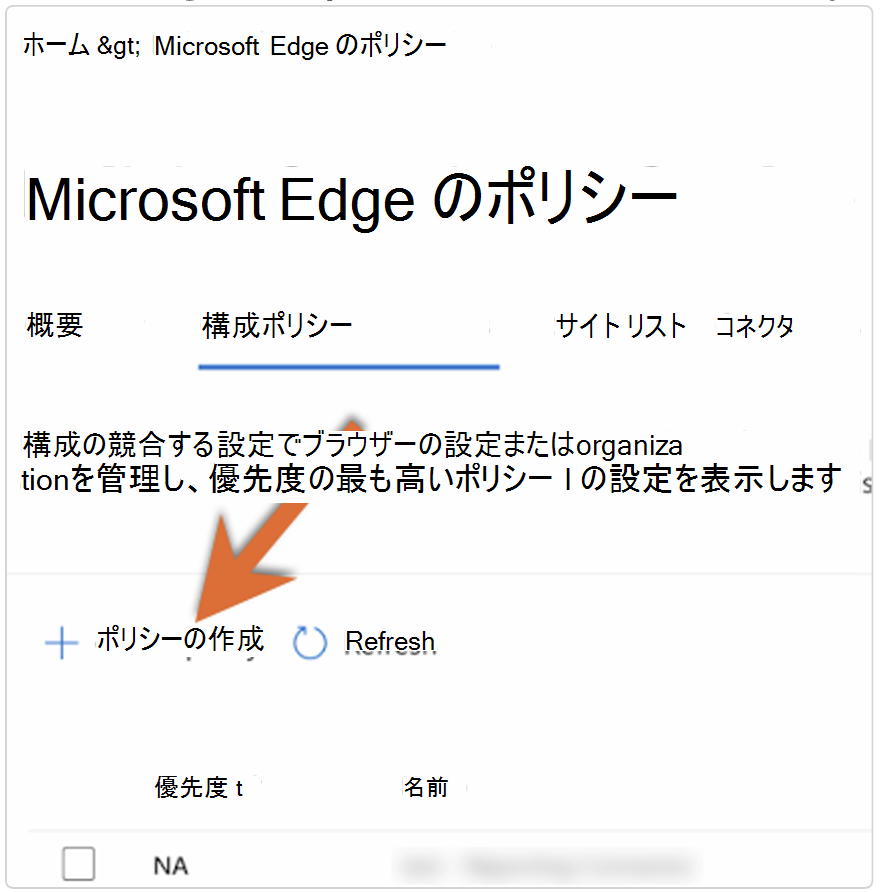Click the plus icon next to ポリシーの作成
882x892 pixels.
pyautogui.click(x=61, y=643)
